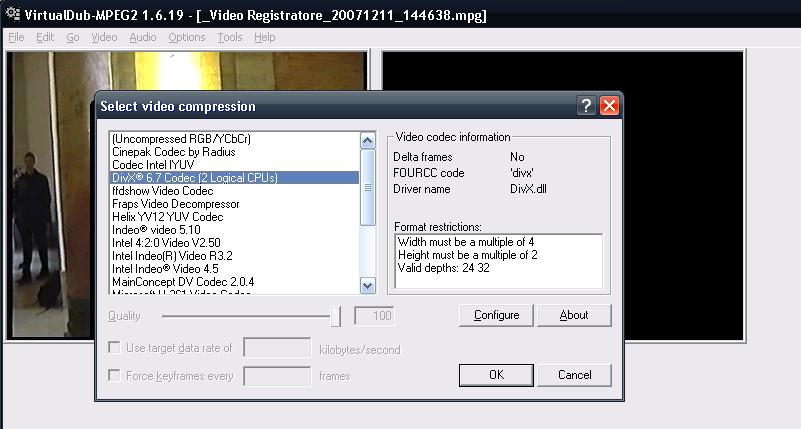The image size is (801, 429).
Task: Click the kilobytes/second data rate field
Action: point(277,348)
